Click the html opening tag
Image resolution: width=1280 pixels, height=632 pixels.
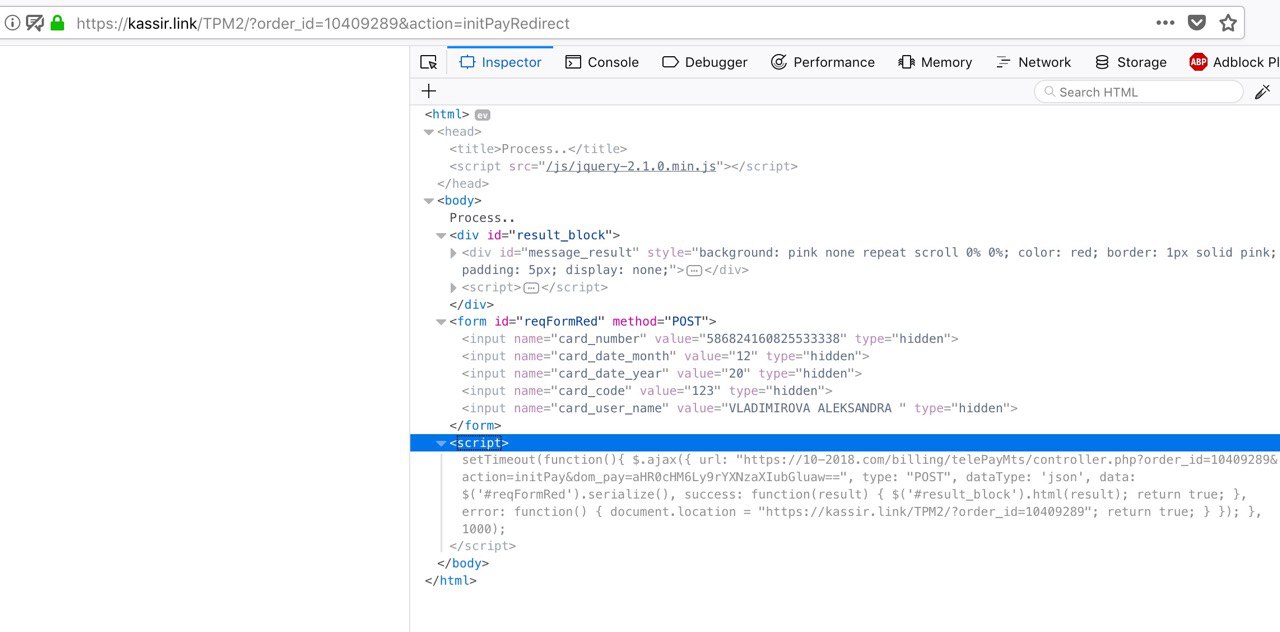coord(447,115)
